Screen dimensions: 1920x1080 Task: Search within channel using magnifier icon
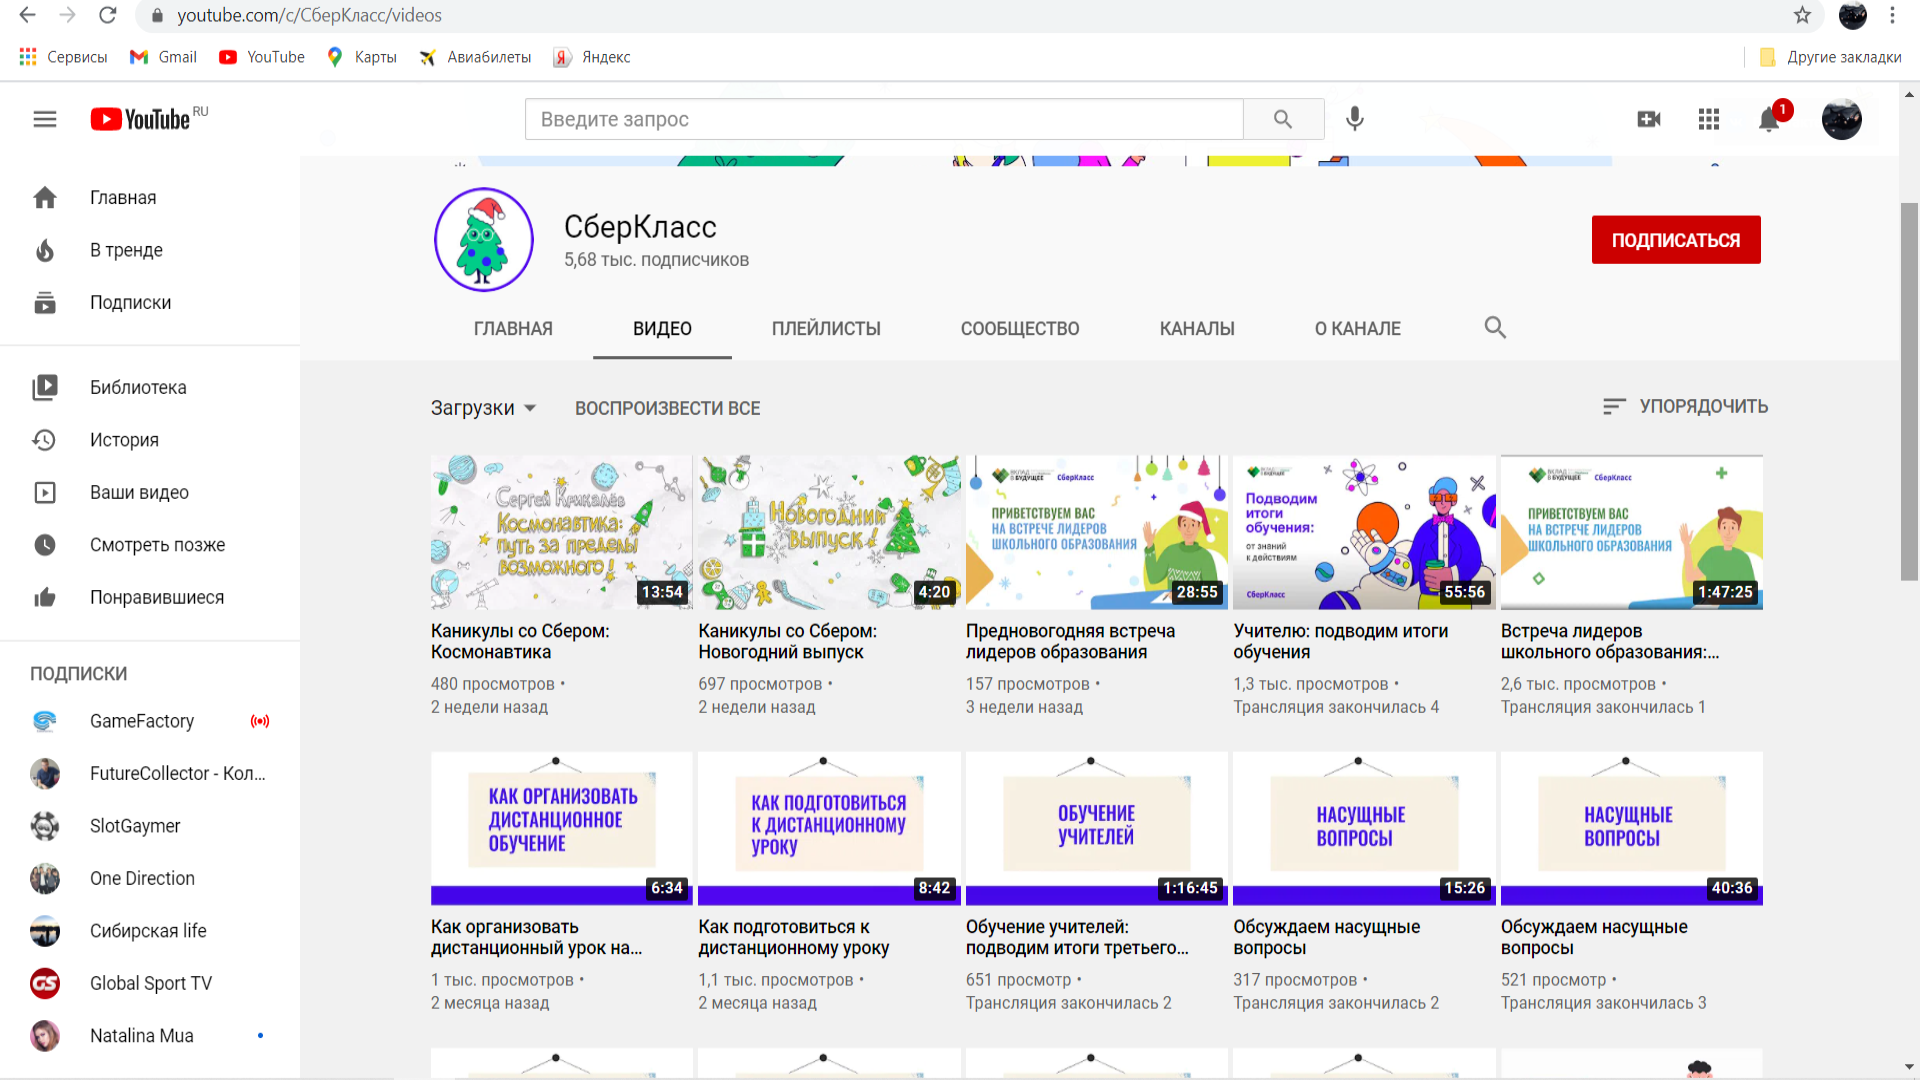(1495, 328)
